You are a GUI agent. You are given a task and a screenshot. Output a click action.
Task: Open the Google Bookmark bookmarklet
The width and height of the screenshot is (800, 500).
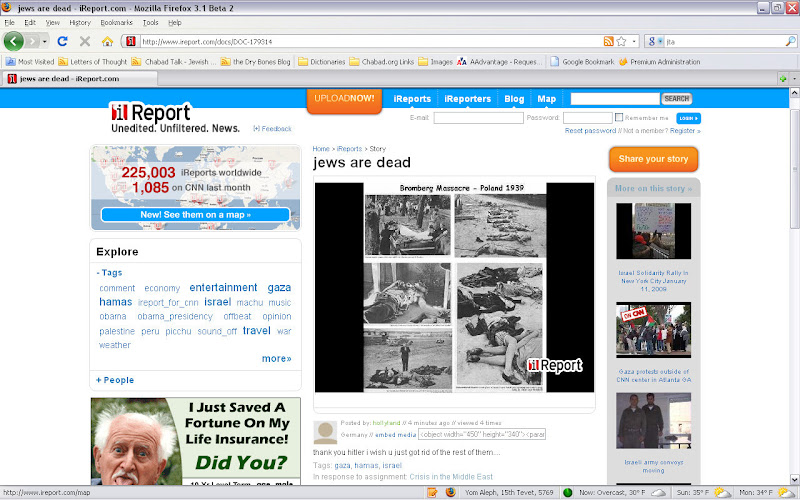point(582,62)
